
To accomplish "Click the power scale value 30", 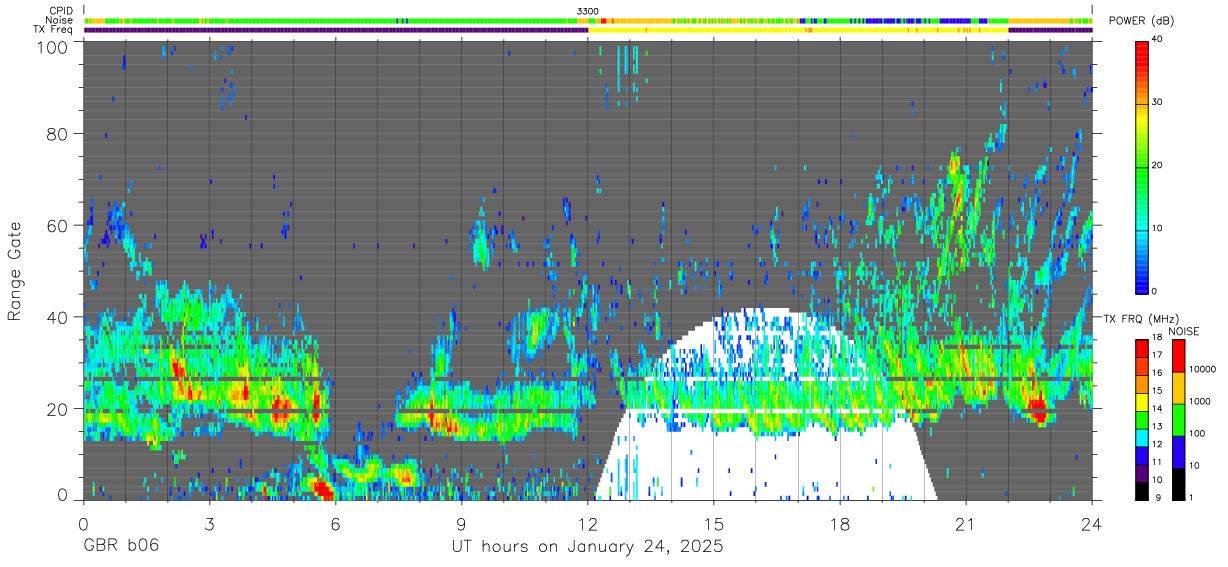I will tap(1158, 103).
